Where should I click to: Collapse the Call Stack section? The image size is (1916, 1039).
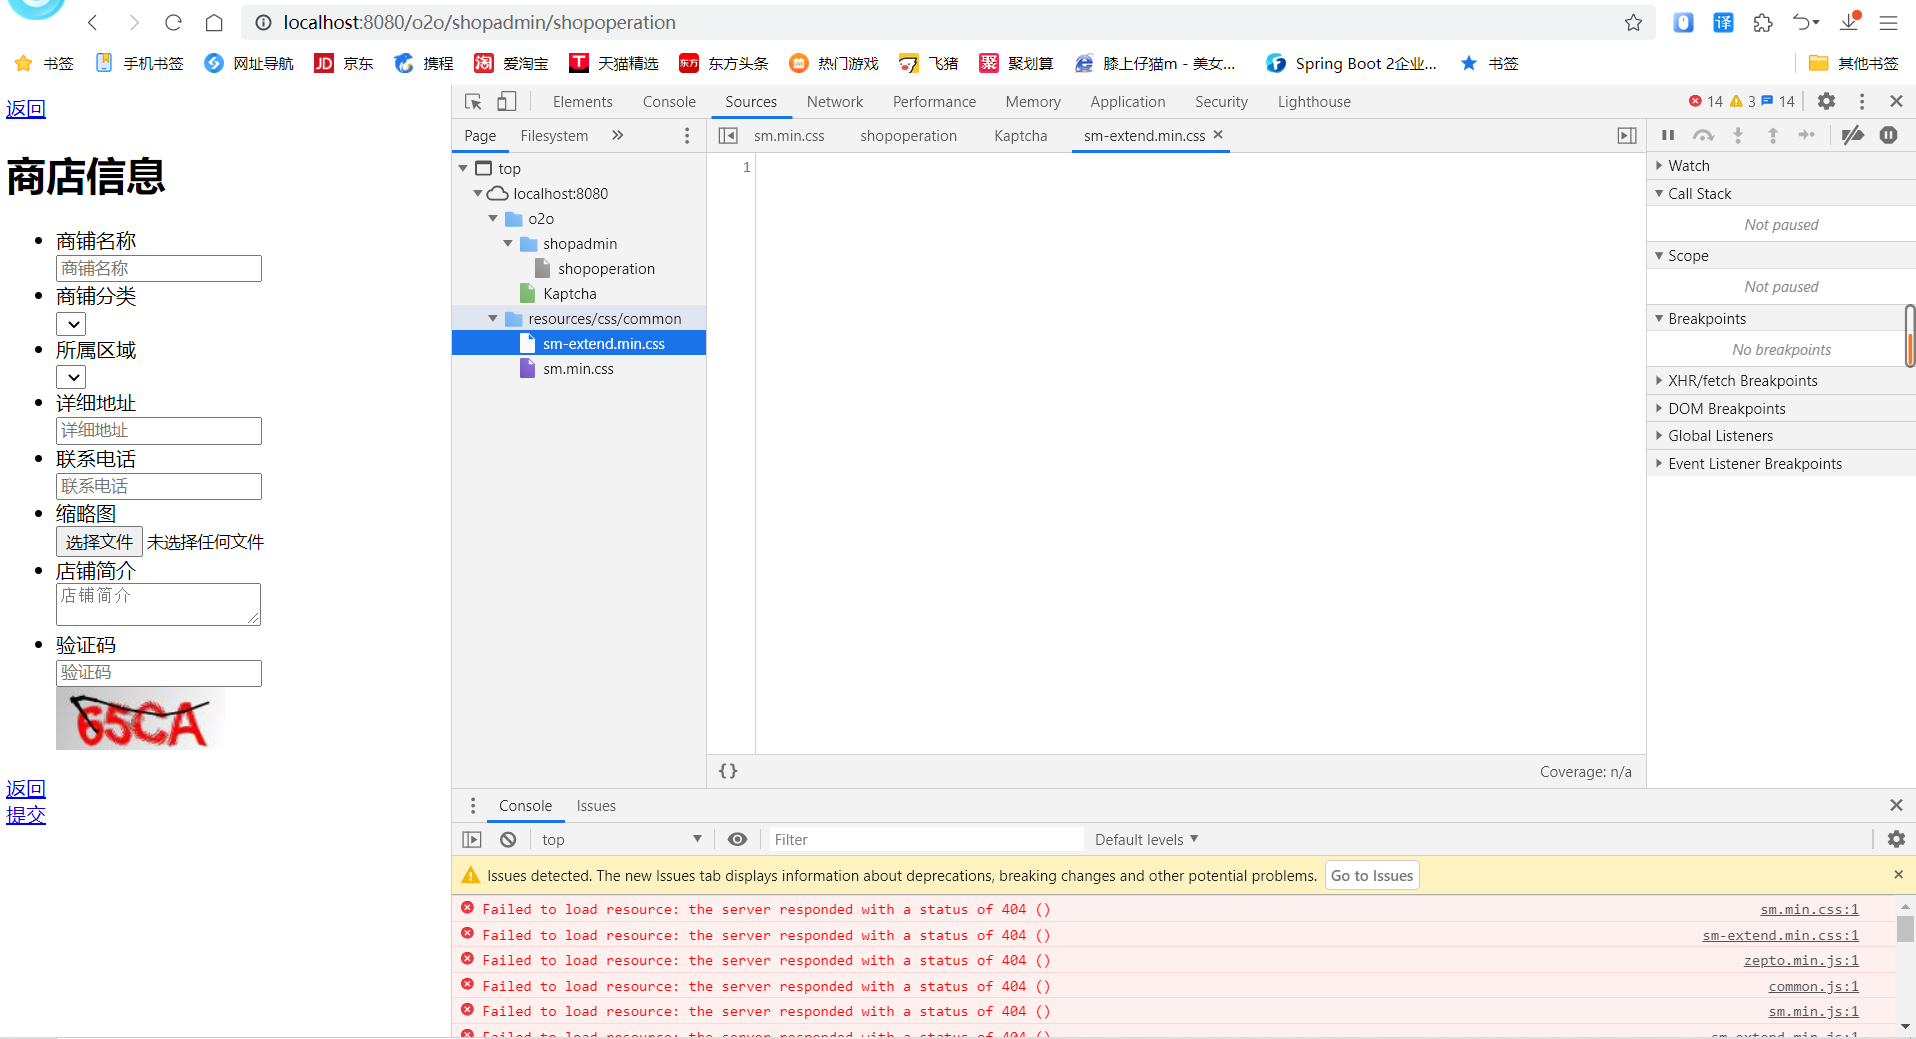tap(1659, 193)
